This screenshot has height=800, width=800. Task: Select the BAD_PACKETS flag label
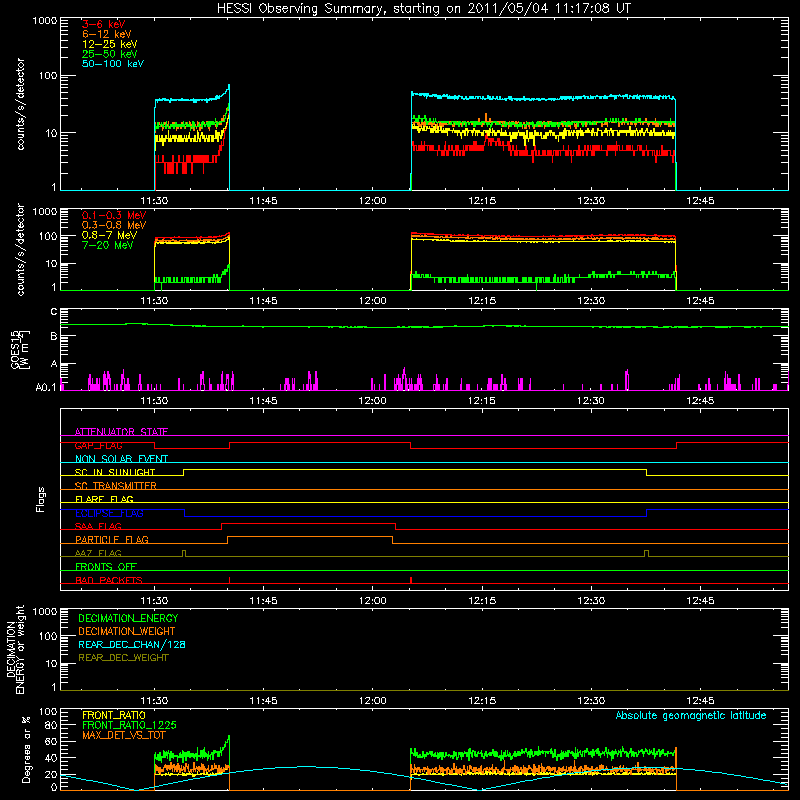(x=109, y=580)
